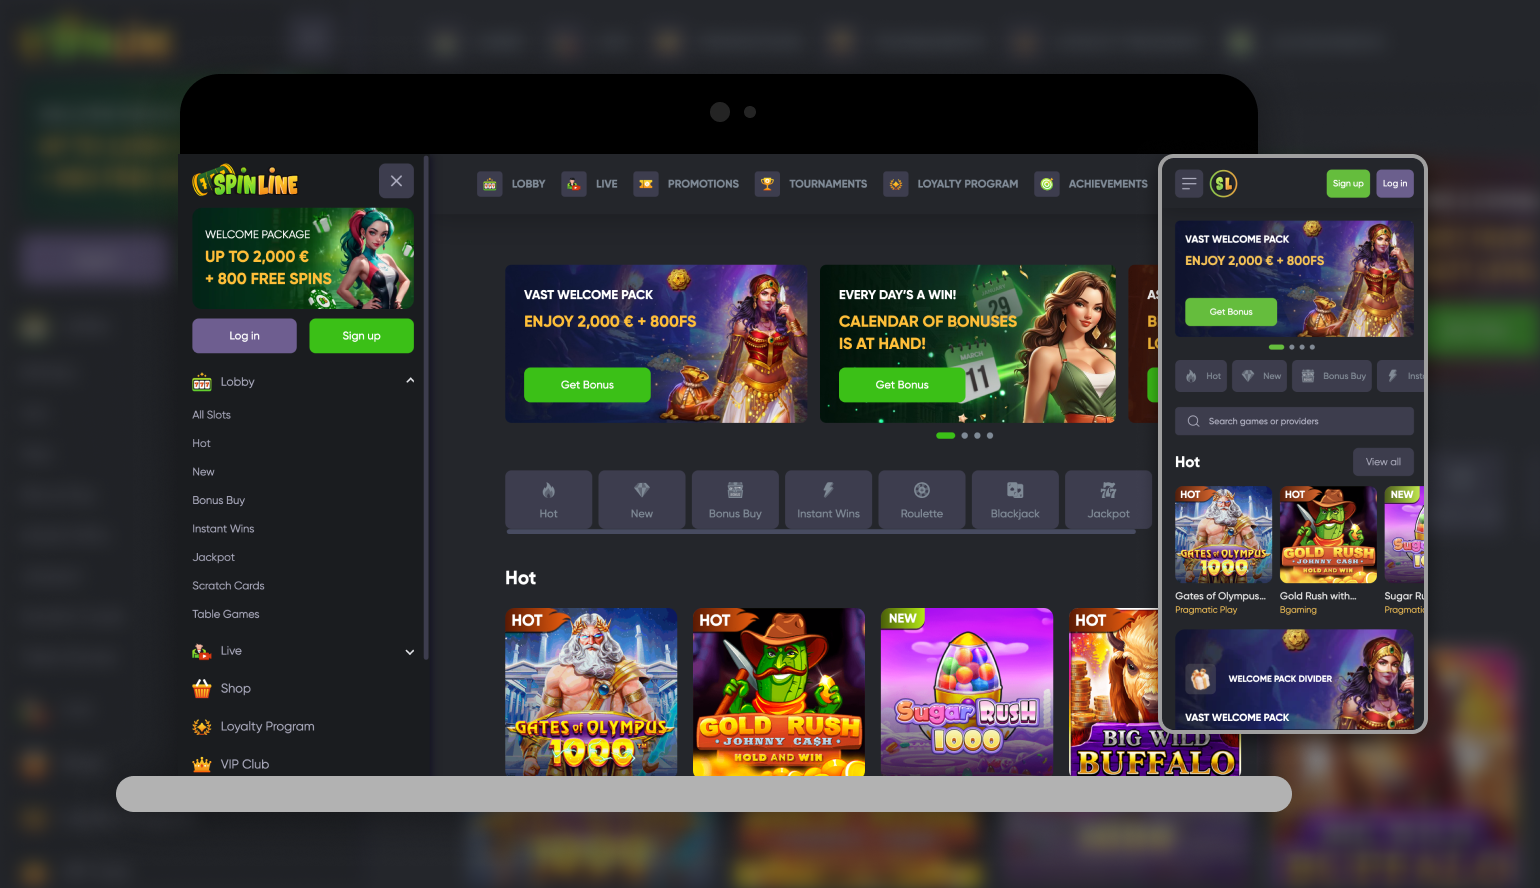Open Jackpot in sidebar list

point(213,557)
